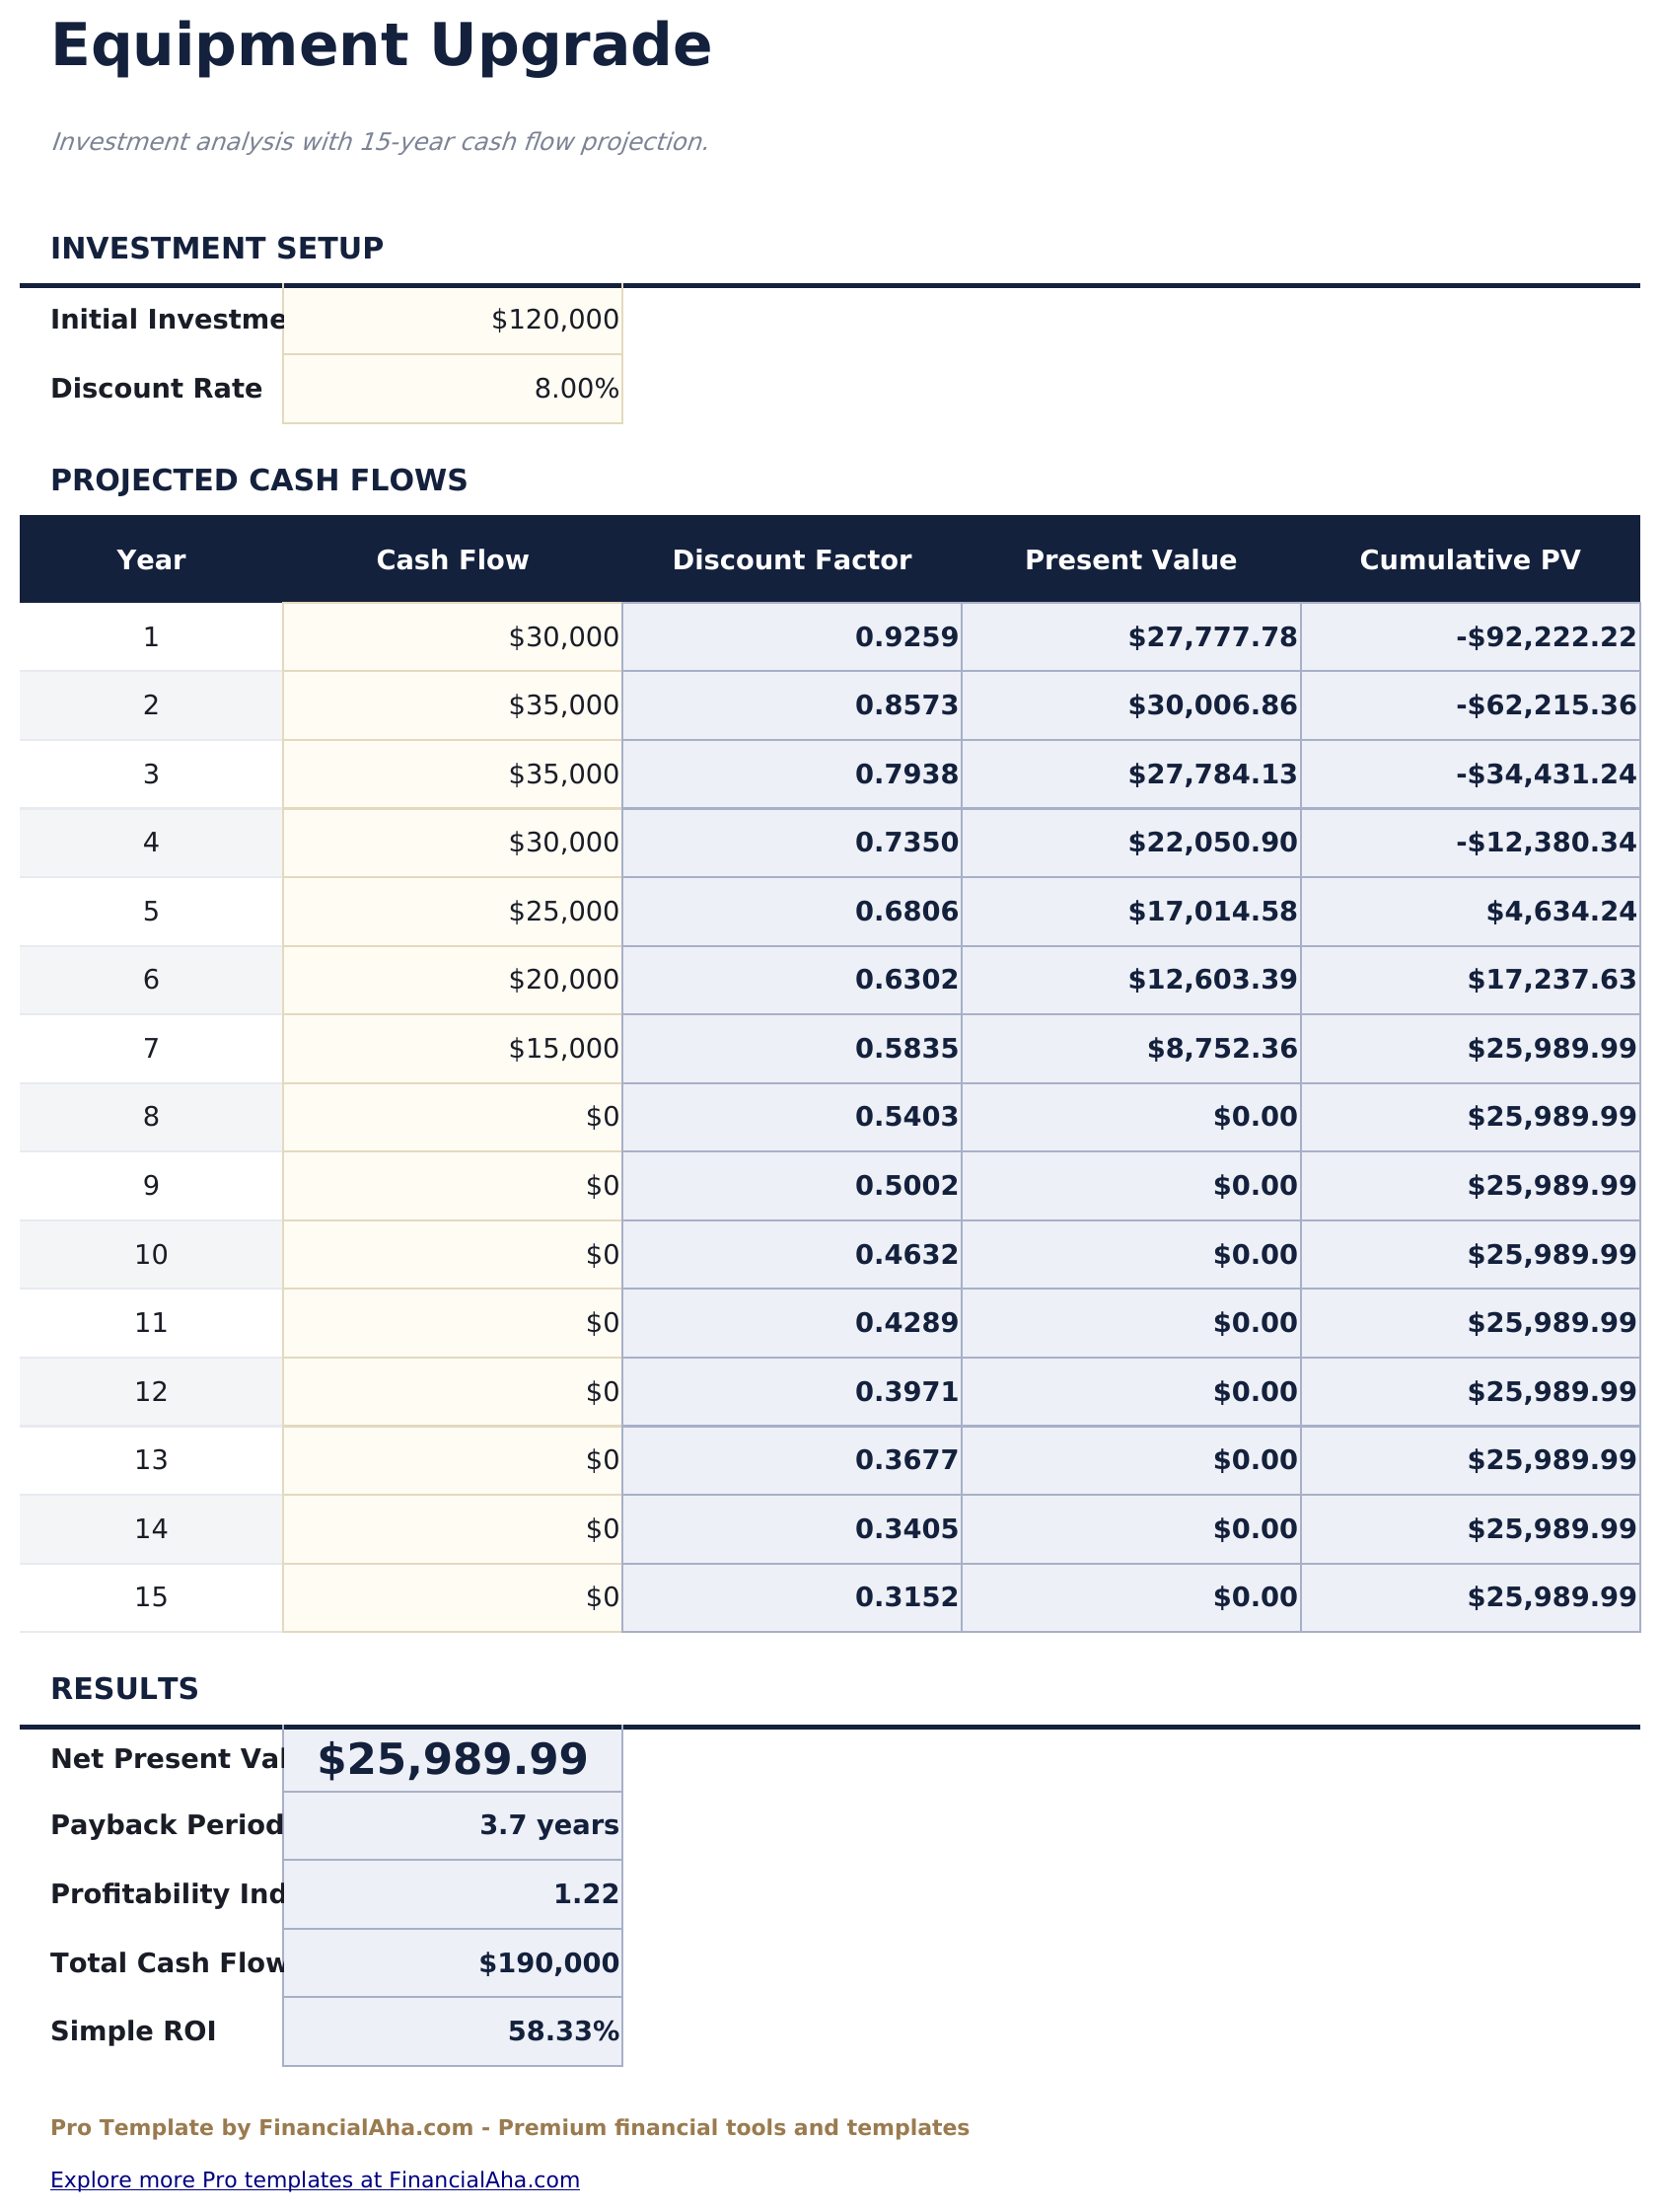Select the Discount Rate input field
1661x2212 pixels.
click(x=452, y=389)
